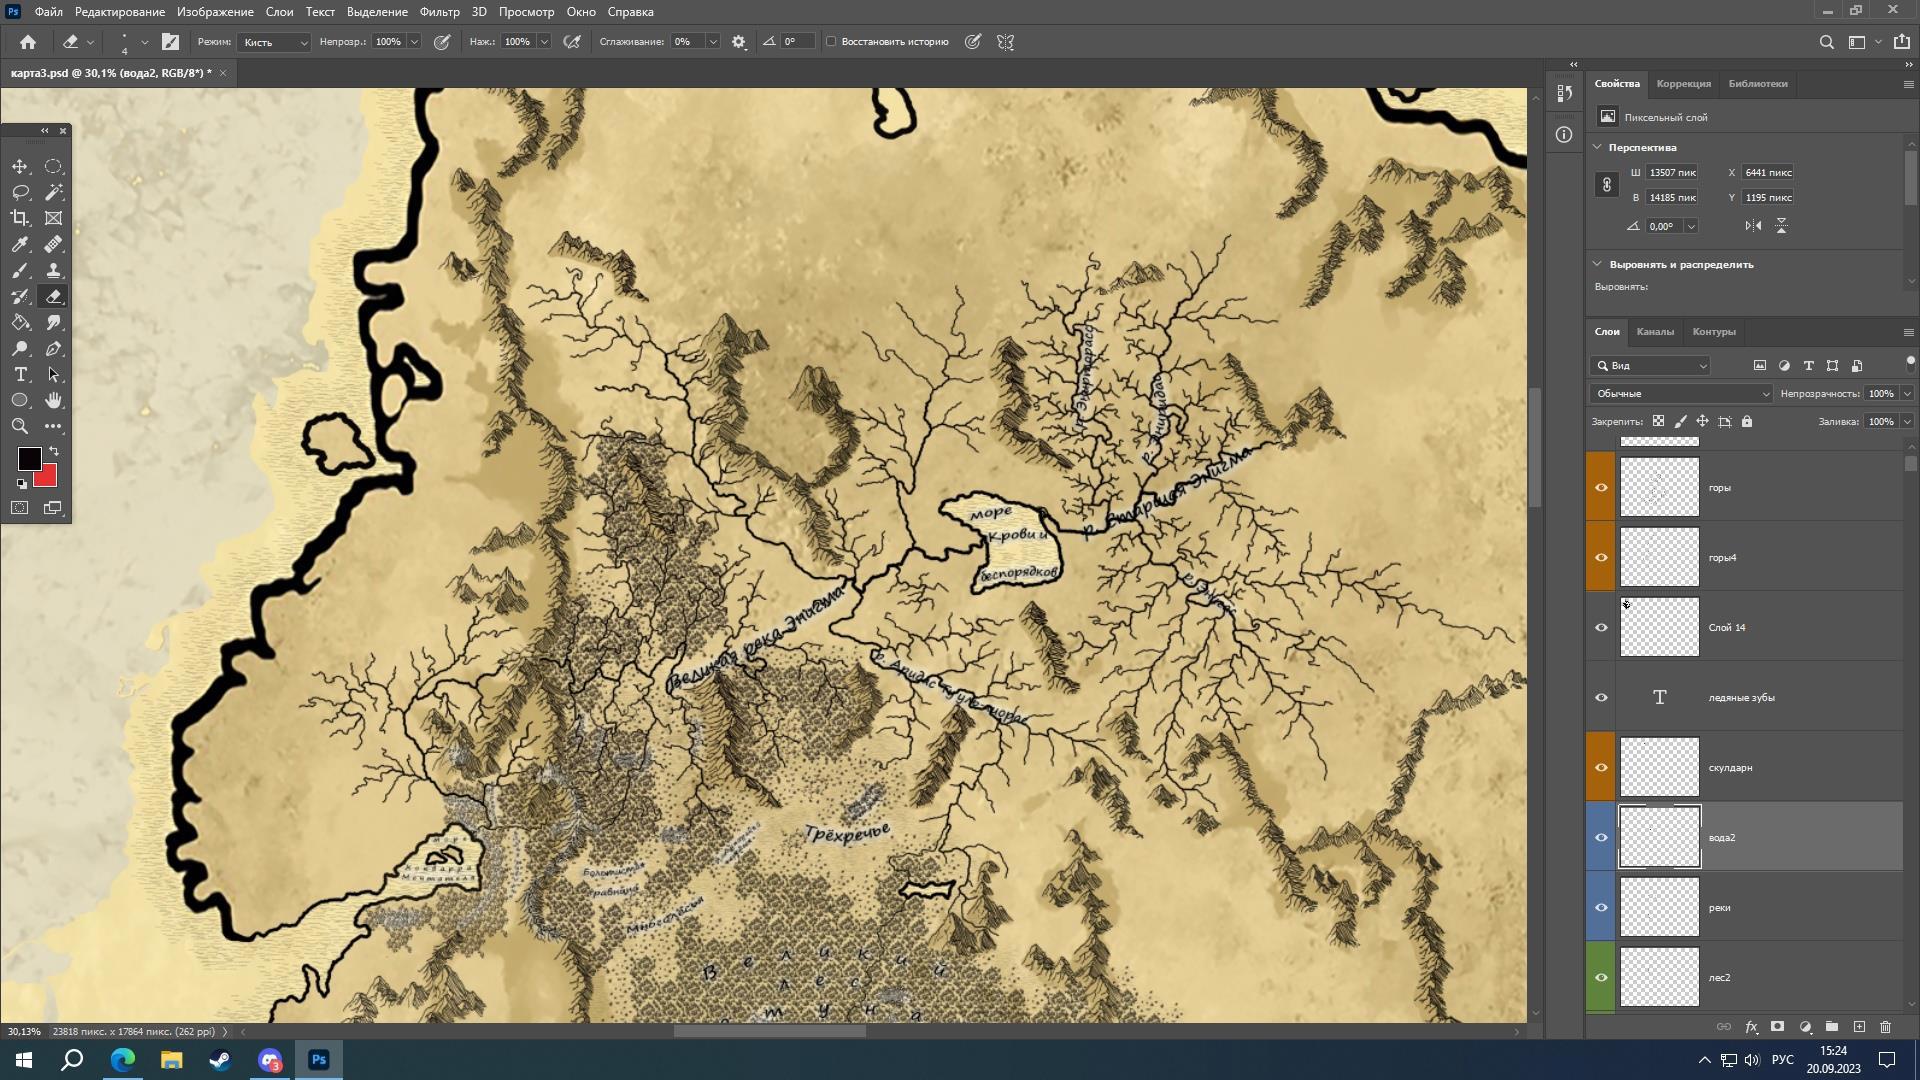Click the Clone Stamp tool
Image resolution: width=1920 pixels, height=1080 pixels.
coord(54,271)
